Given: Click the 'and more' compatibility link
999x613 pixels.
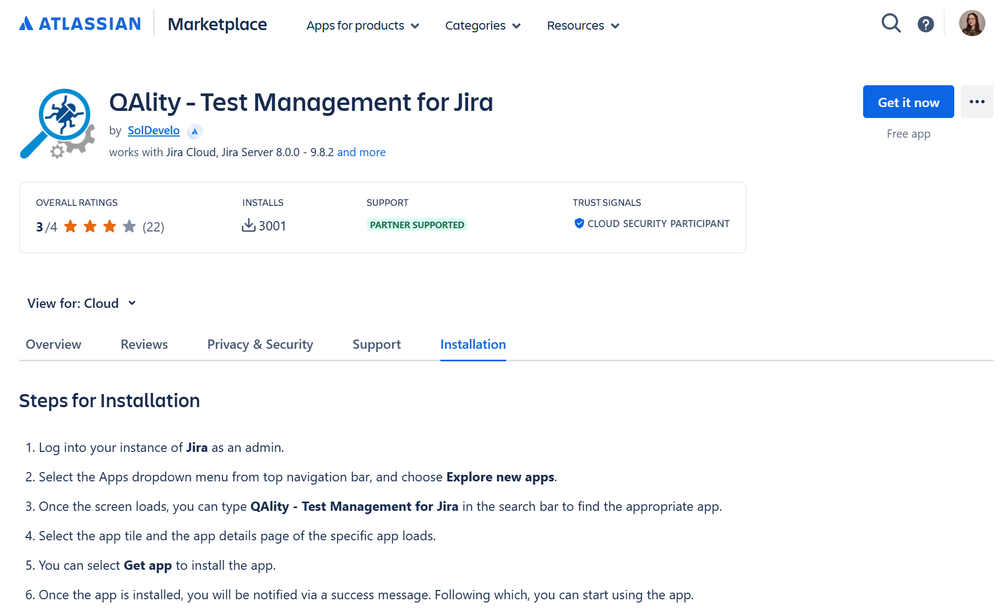Looking at the screenshot, I should [361, 152].
